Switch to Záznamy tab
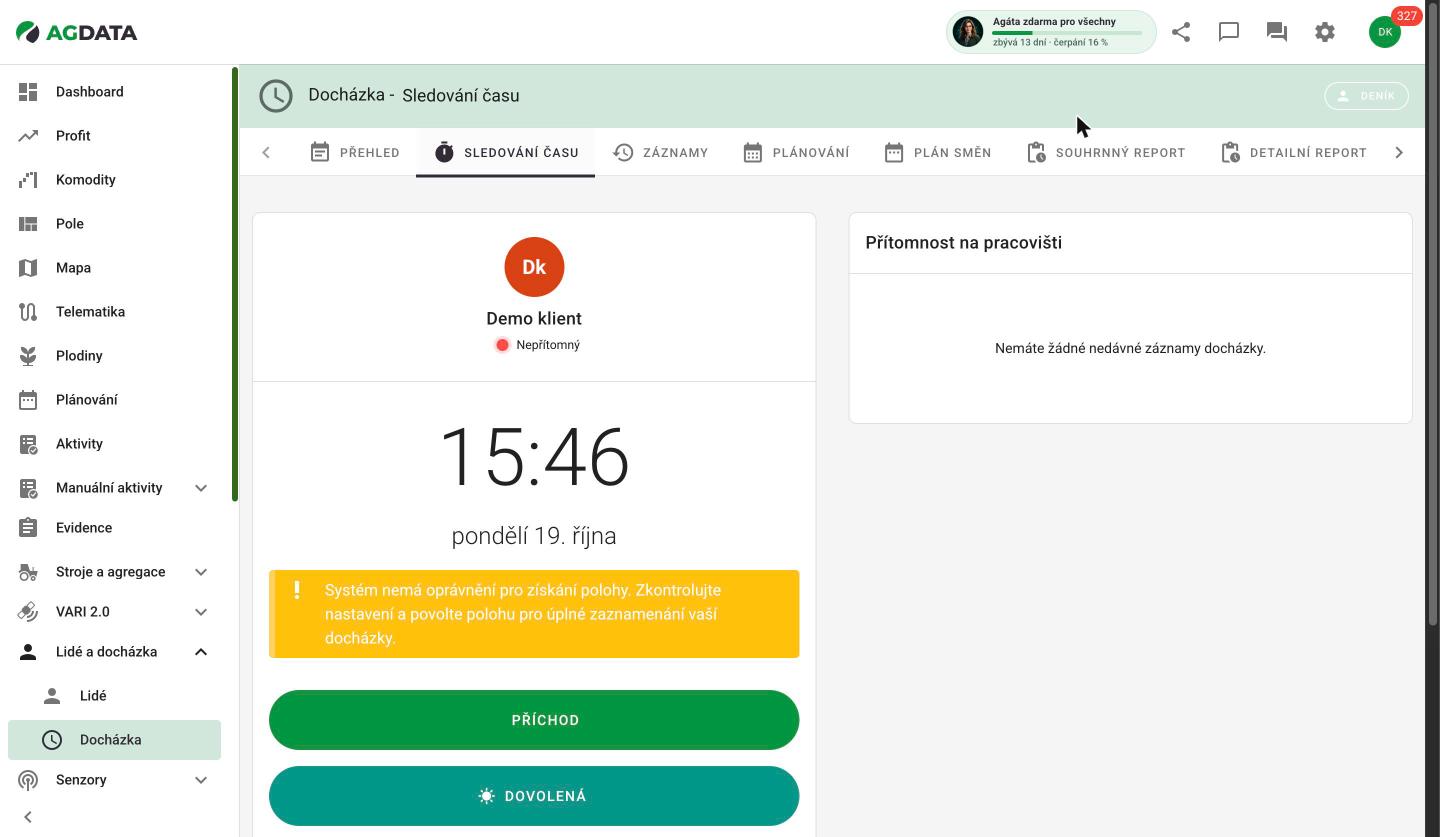Viewport: 1440px width, 837px height. coord(661,153)
